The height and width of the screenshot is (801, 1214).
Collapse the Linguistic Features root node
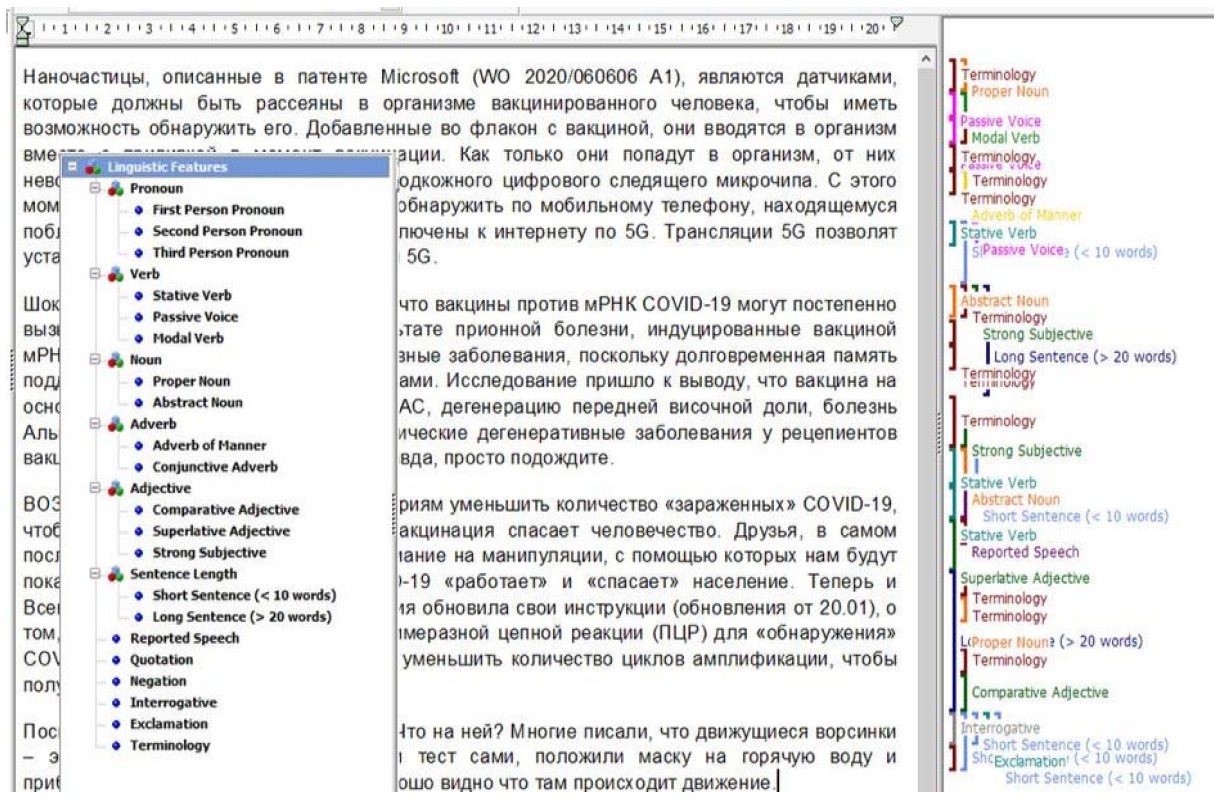(x=71, y=167)
